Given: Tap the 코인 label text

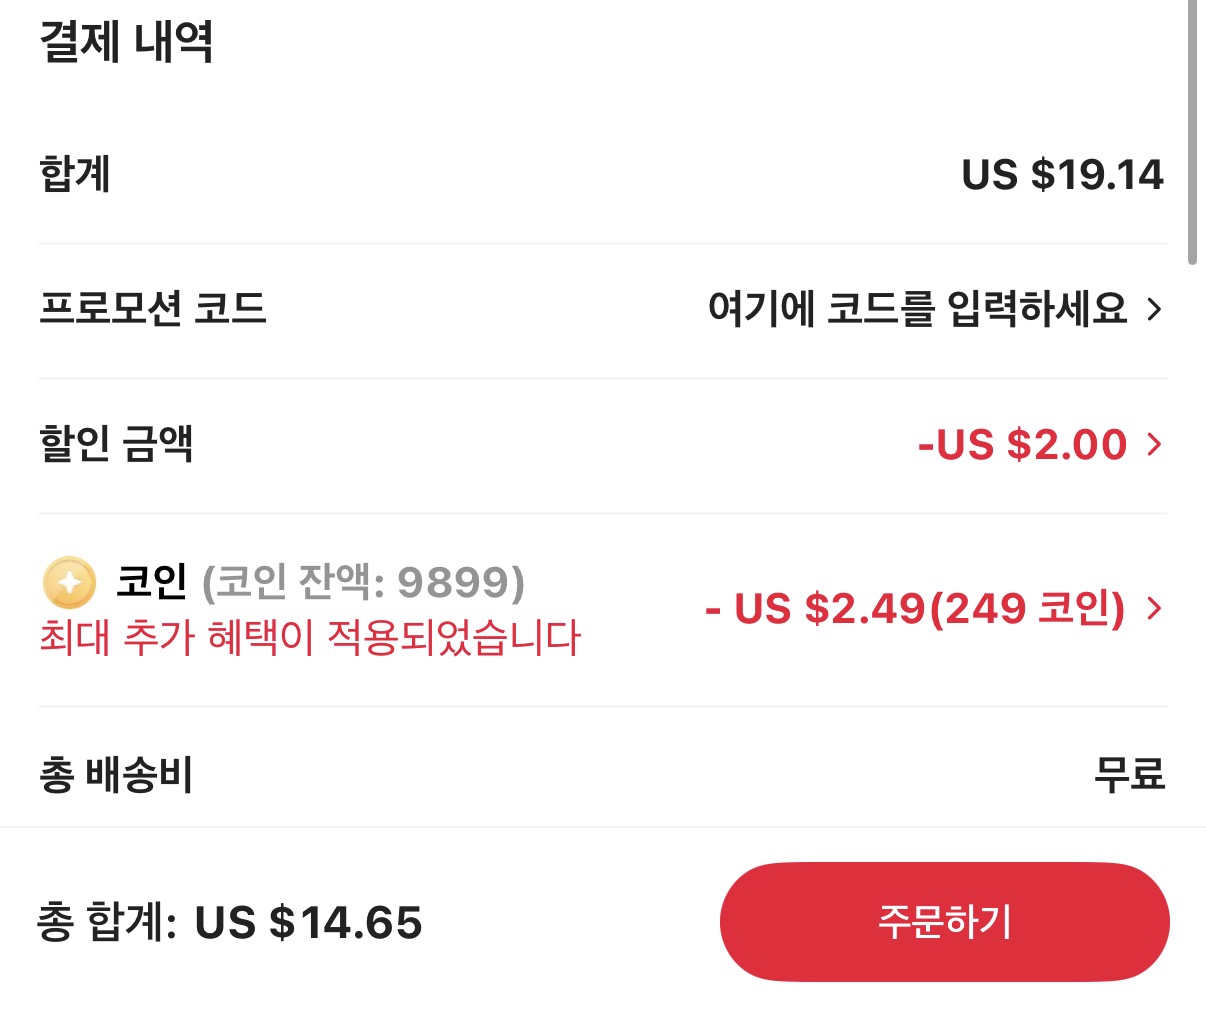Looking at the screenshot, I should [151, 580].
